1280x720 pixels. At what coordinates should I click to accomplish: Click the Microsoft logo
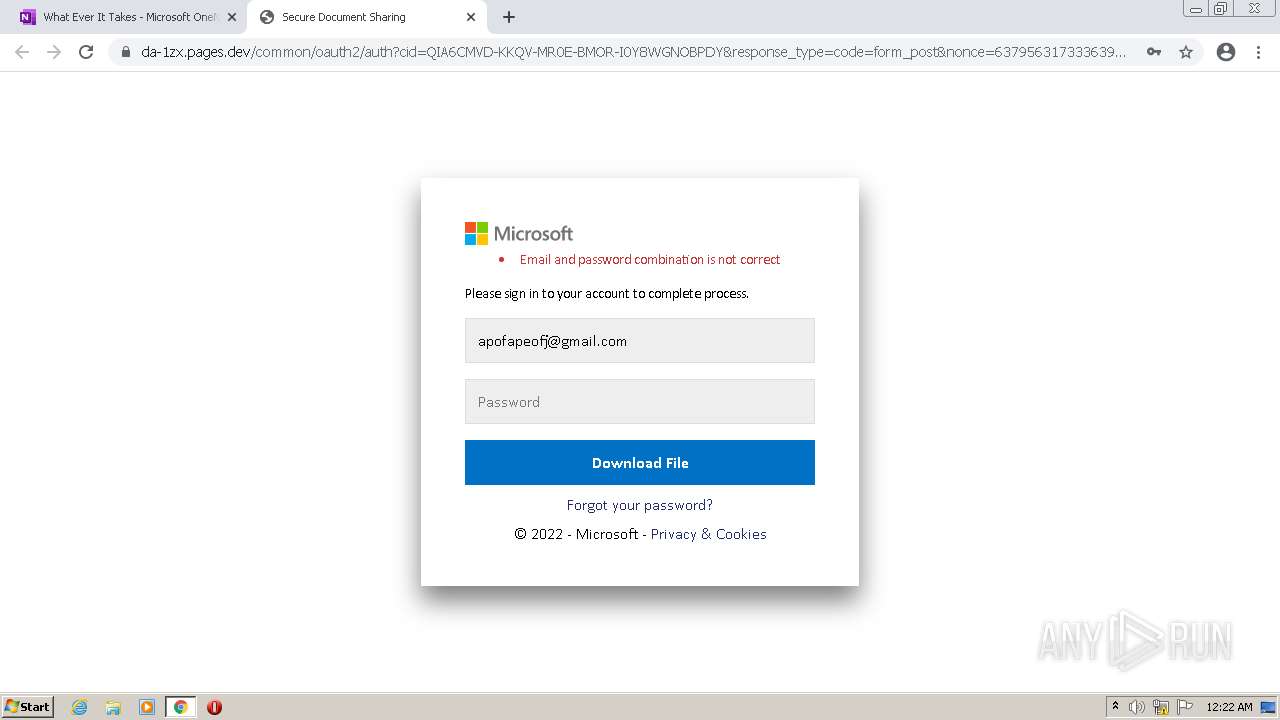point(519,234)
